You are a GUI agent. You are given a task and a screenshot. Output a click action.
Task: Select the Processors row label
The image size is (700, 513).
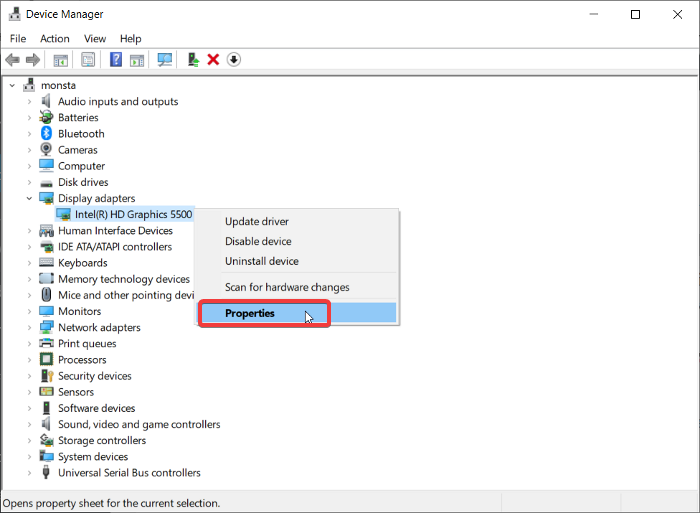(82, 359)
